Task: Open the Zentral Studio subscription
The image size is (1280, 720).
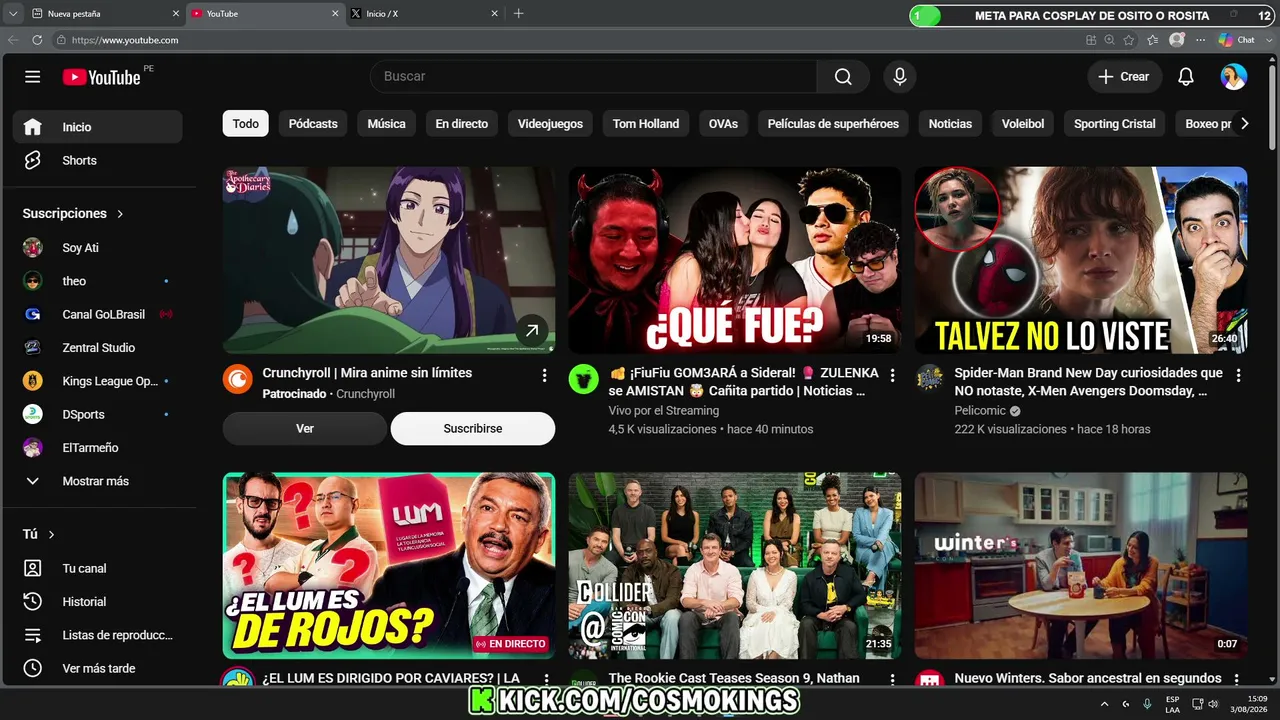Action: click(98, 348)
